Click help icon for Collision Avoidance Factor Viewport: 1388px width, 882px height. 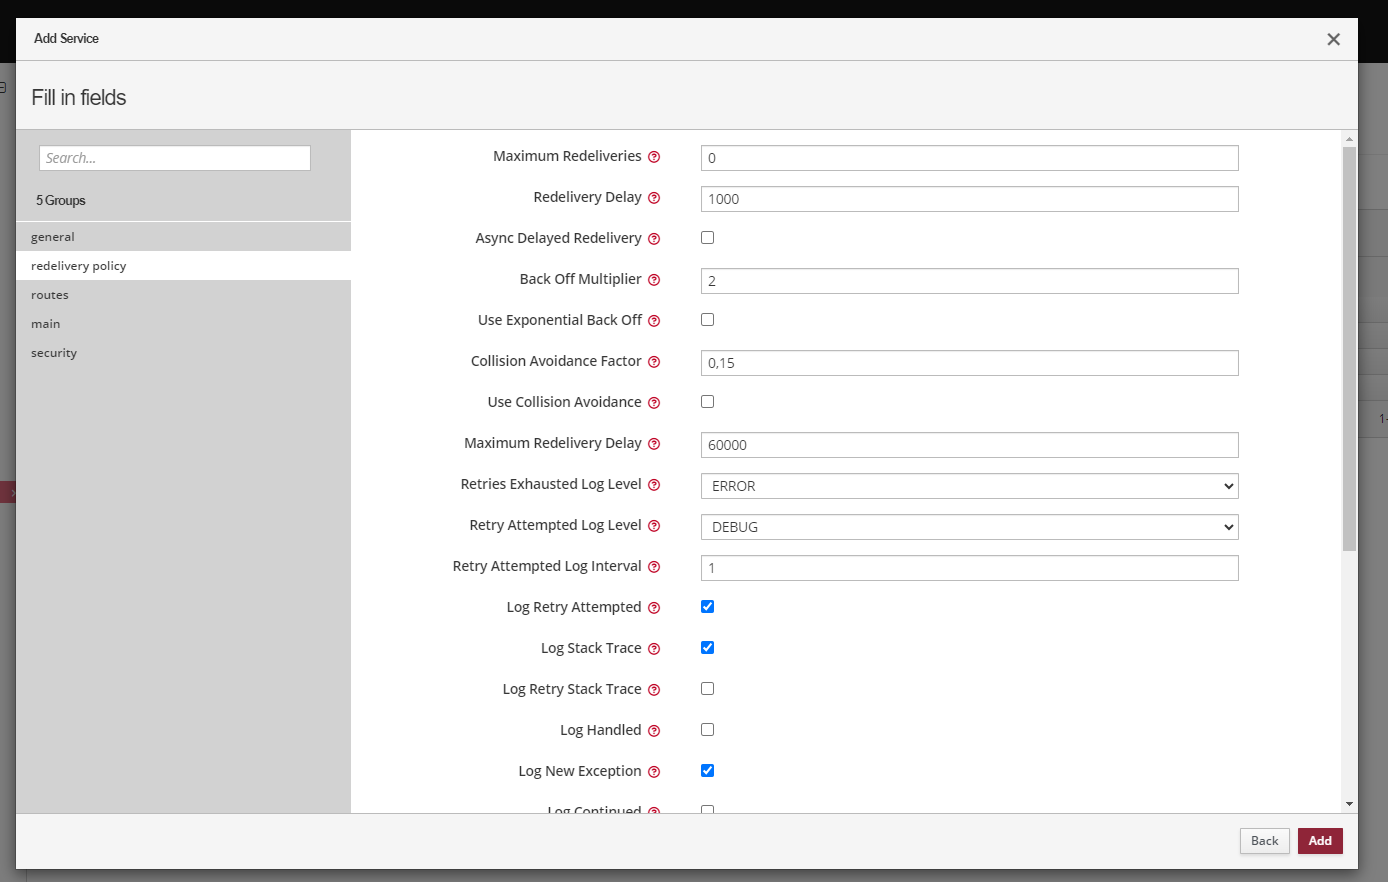point(654,362)
